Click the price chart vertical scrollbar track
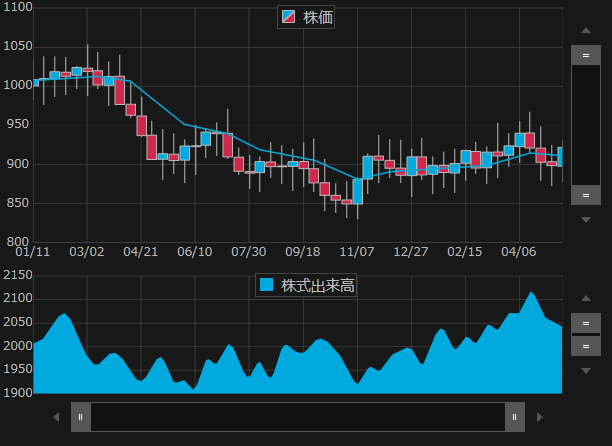 [586, 125]
